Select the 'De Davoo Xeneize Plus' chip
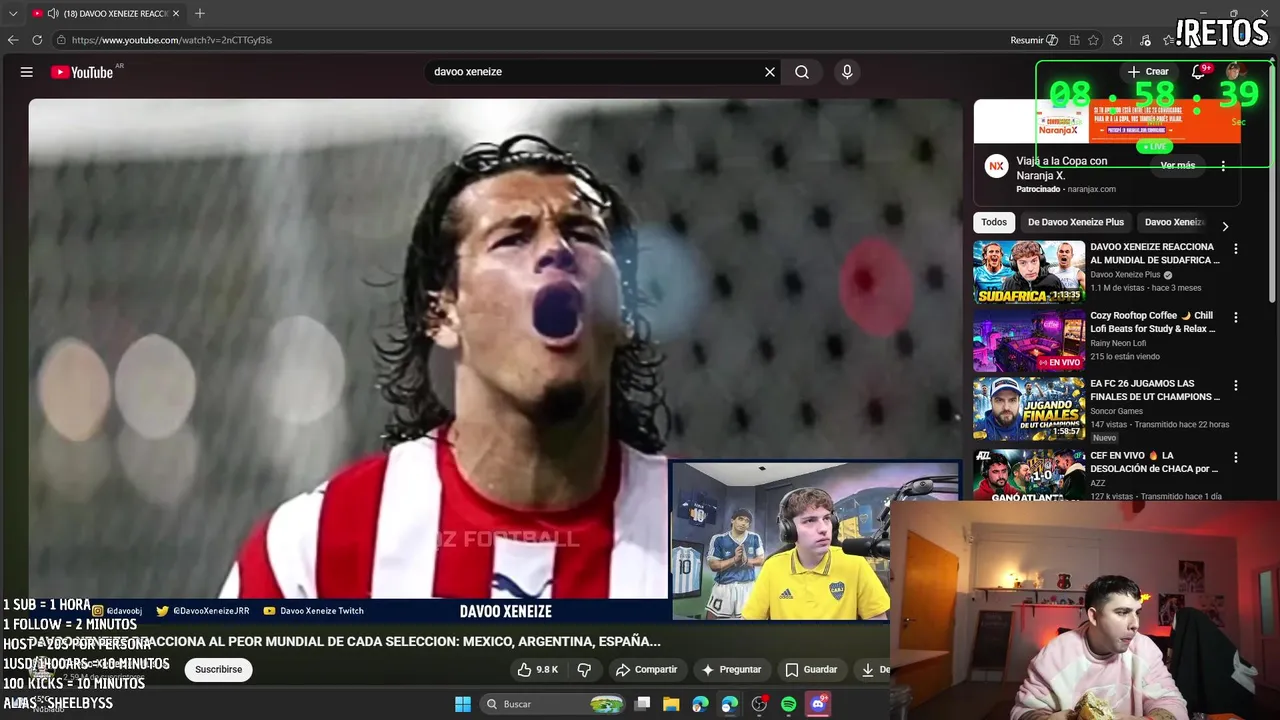The width and height of the screenshot is (1280, 720). pos(1076,222)
